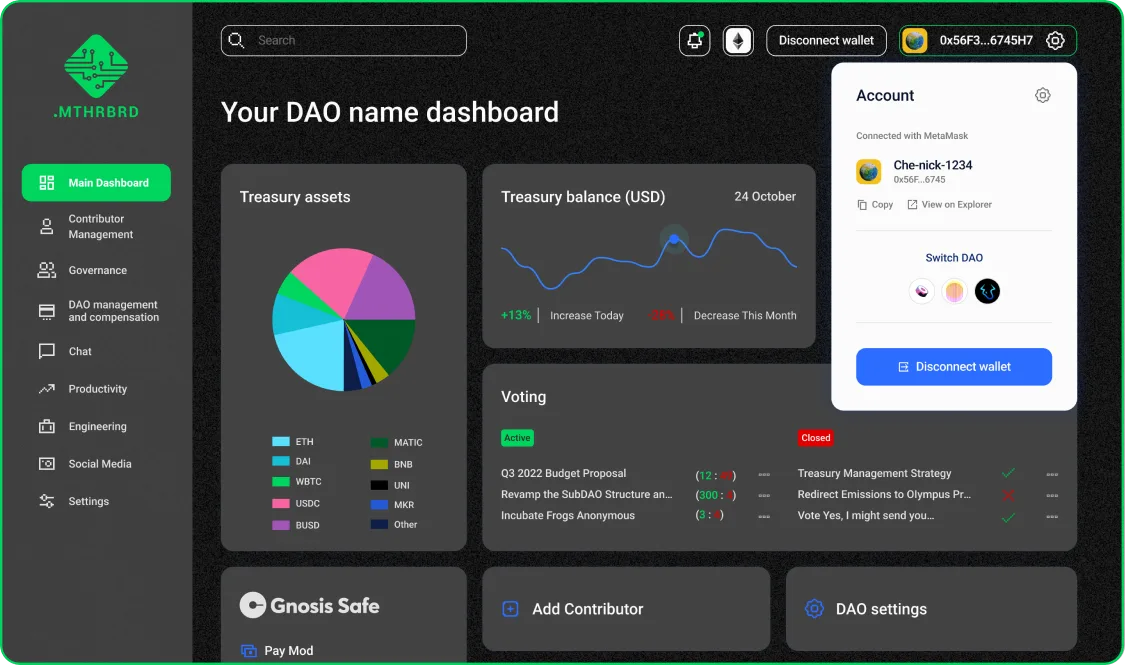Click the Add Contributor plus icon
This screenshot has height=665, width=1125.
[510, 609]
